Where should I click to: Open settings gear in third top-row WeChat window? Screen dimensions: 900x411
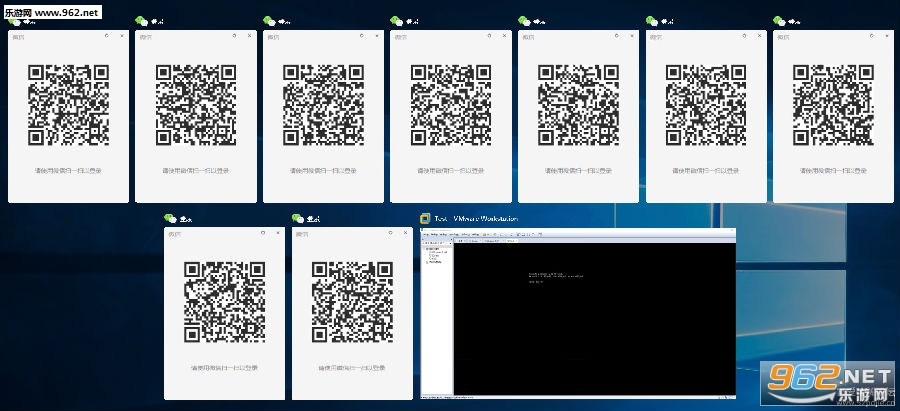point(362,36)
